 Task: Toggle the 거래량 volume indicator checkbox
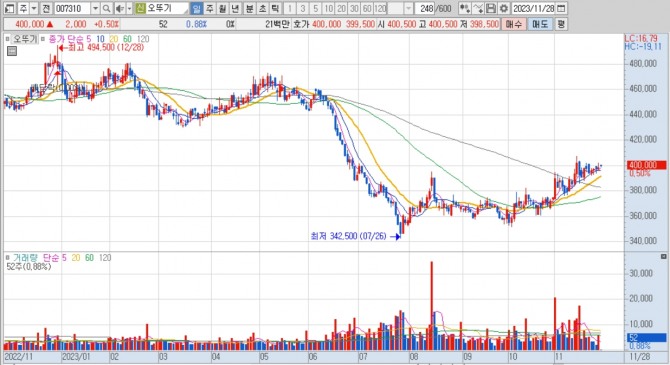click(x=8, y=257)
